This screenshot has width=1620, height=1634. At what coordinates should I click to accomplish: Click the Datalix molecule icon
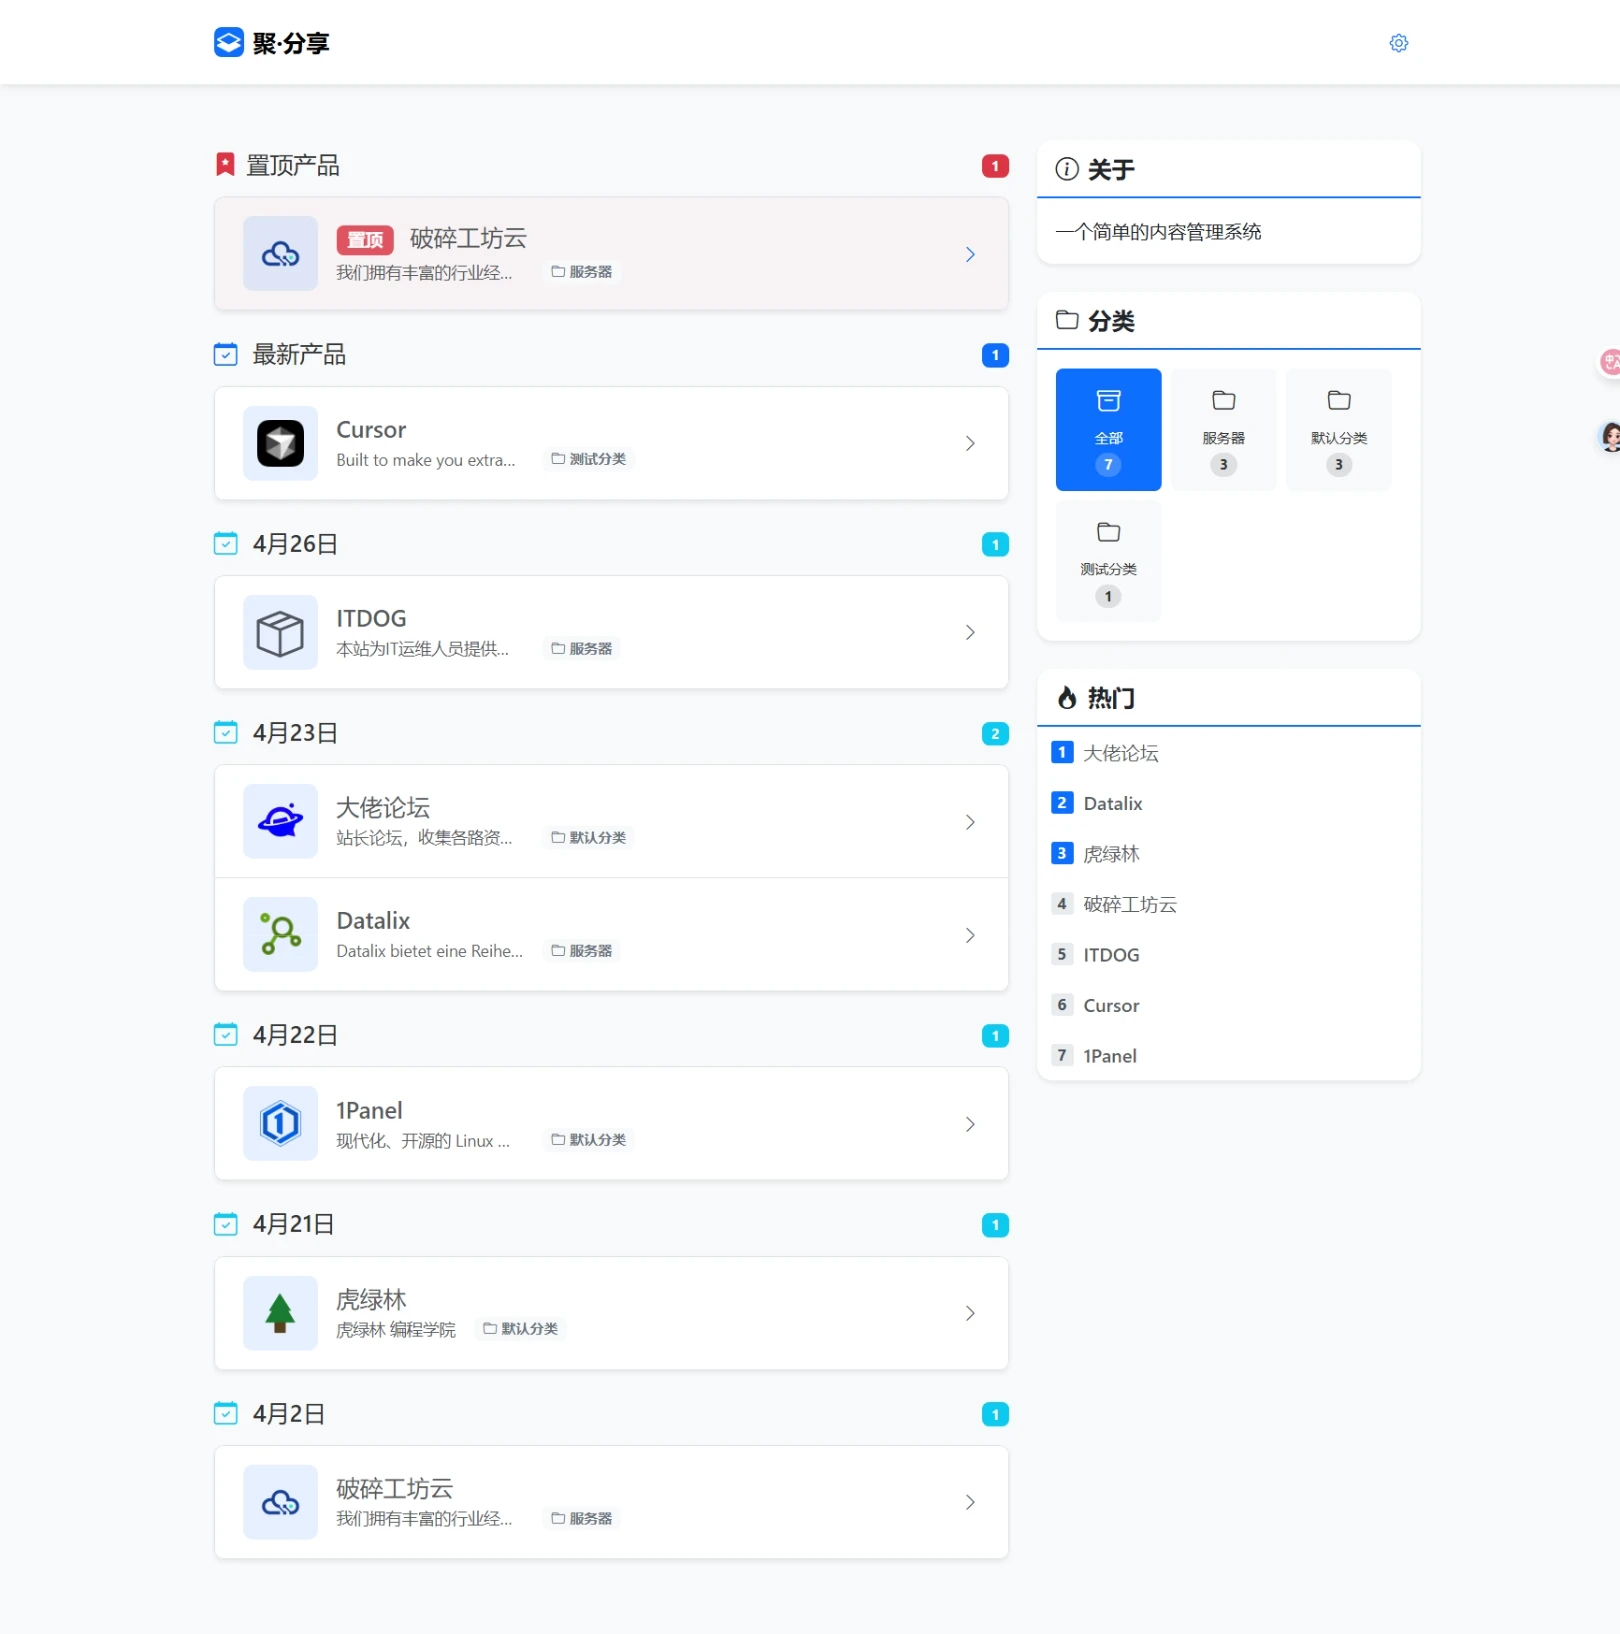pos(280,935)
